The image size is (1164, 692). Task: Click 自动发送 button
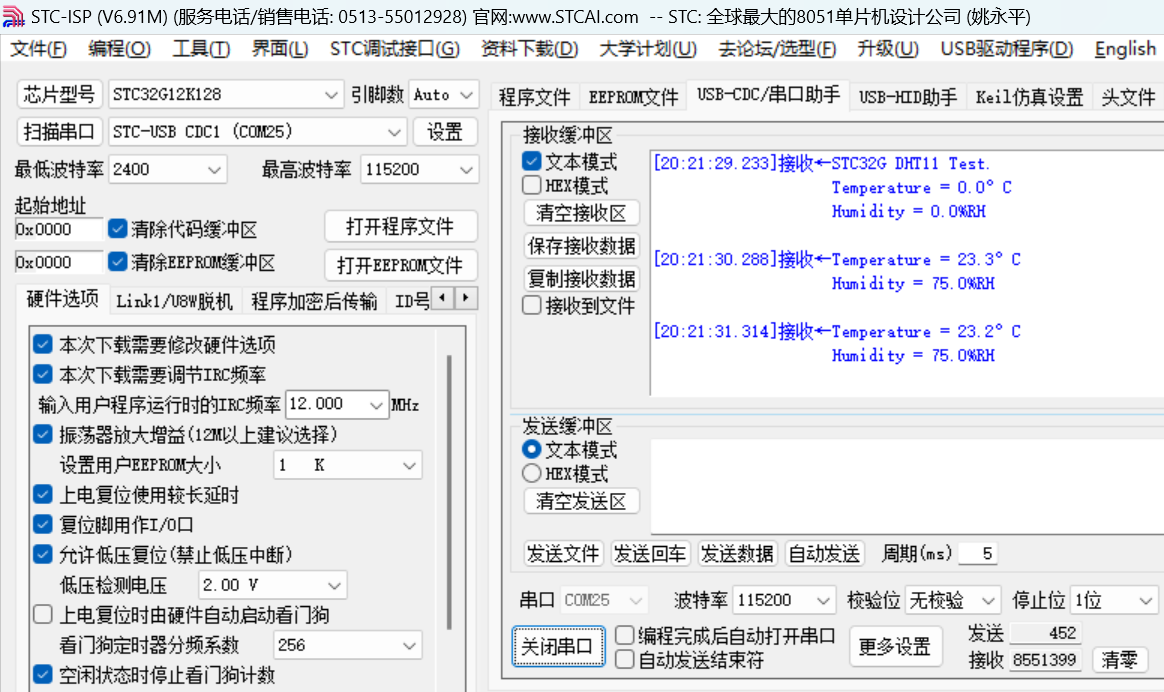pyautogui.click(x=824, y=554)
